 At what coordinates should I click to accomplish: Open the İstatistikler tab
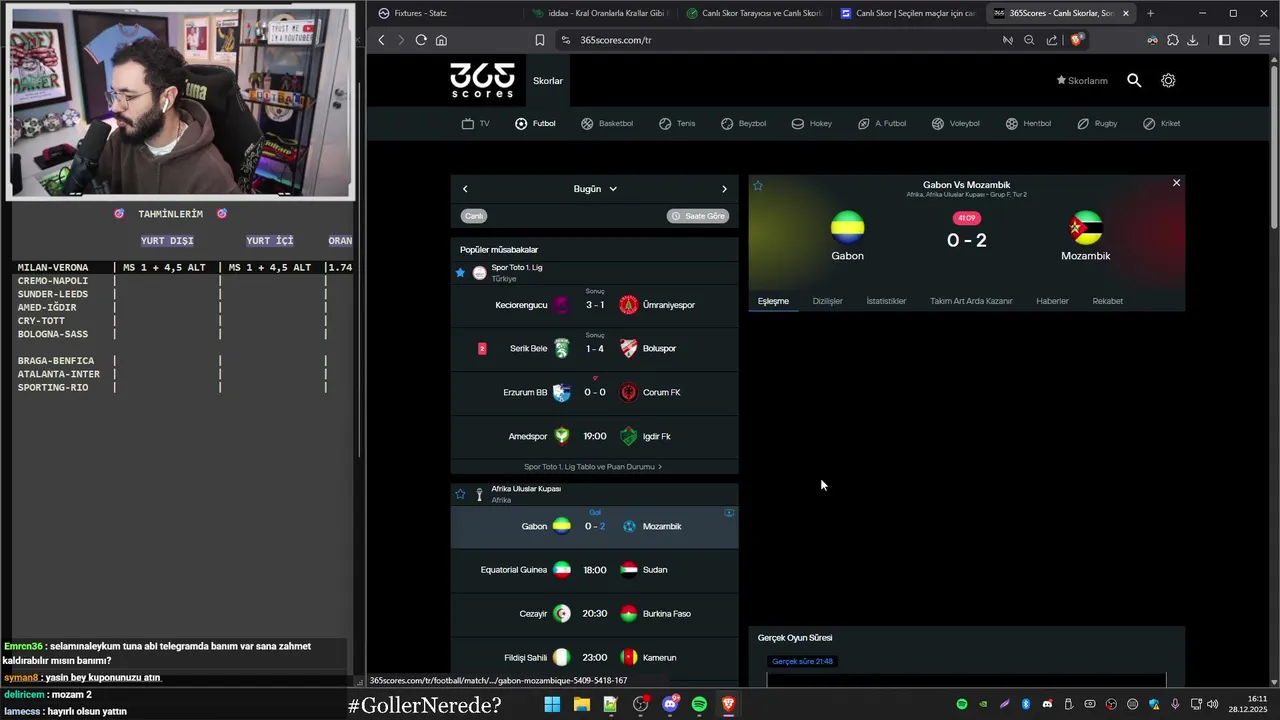click(886, 301)
